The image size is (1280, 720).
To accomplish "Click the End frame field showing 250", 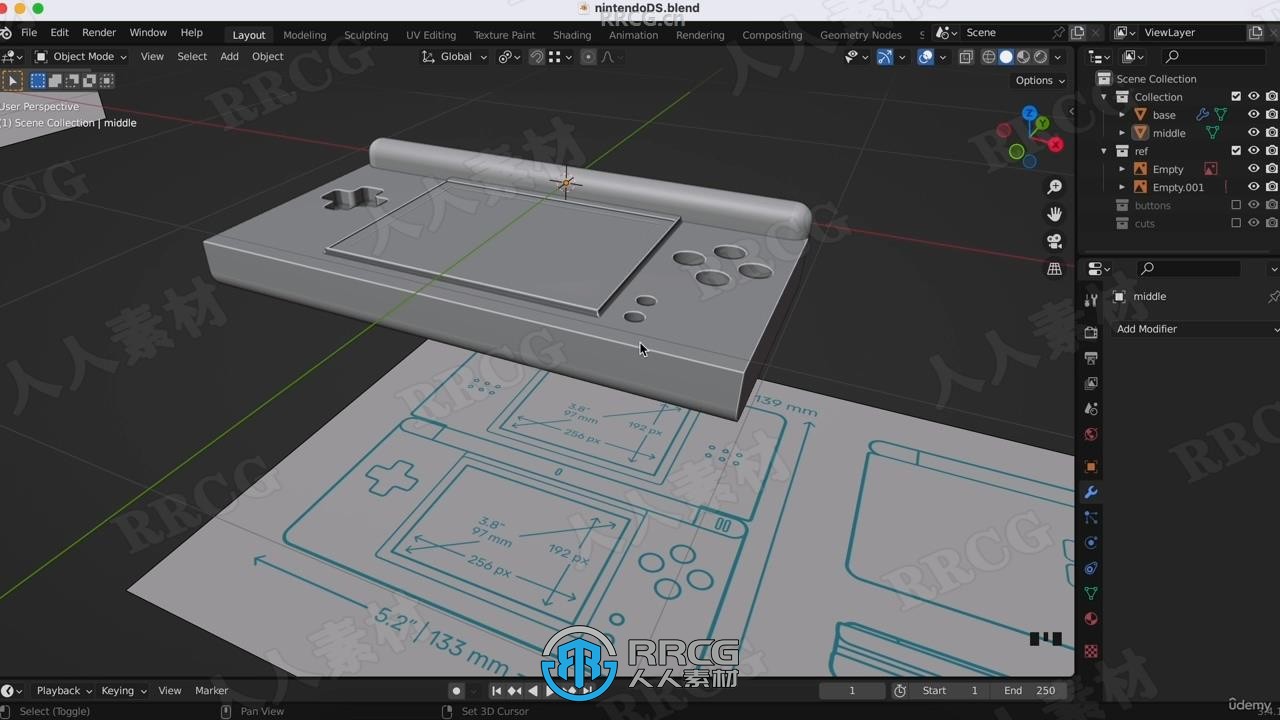I will click(1031, 691).
